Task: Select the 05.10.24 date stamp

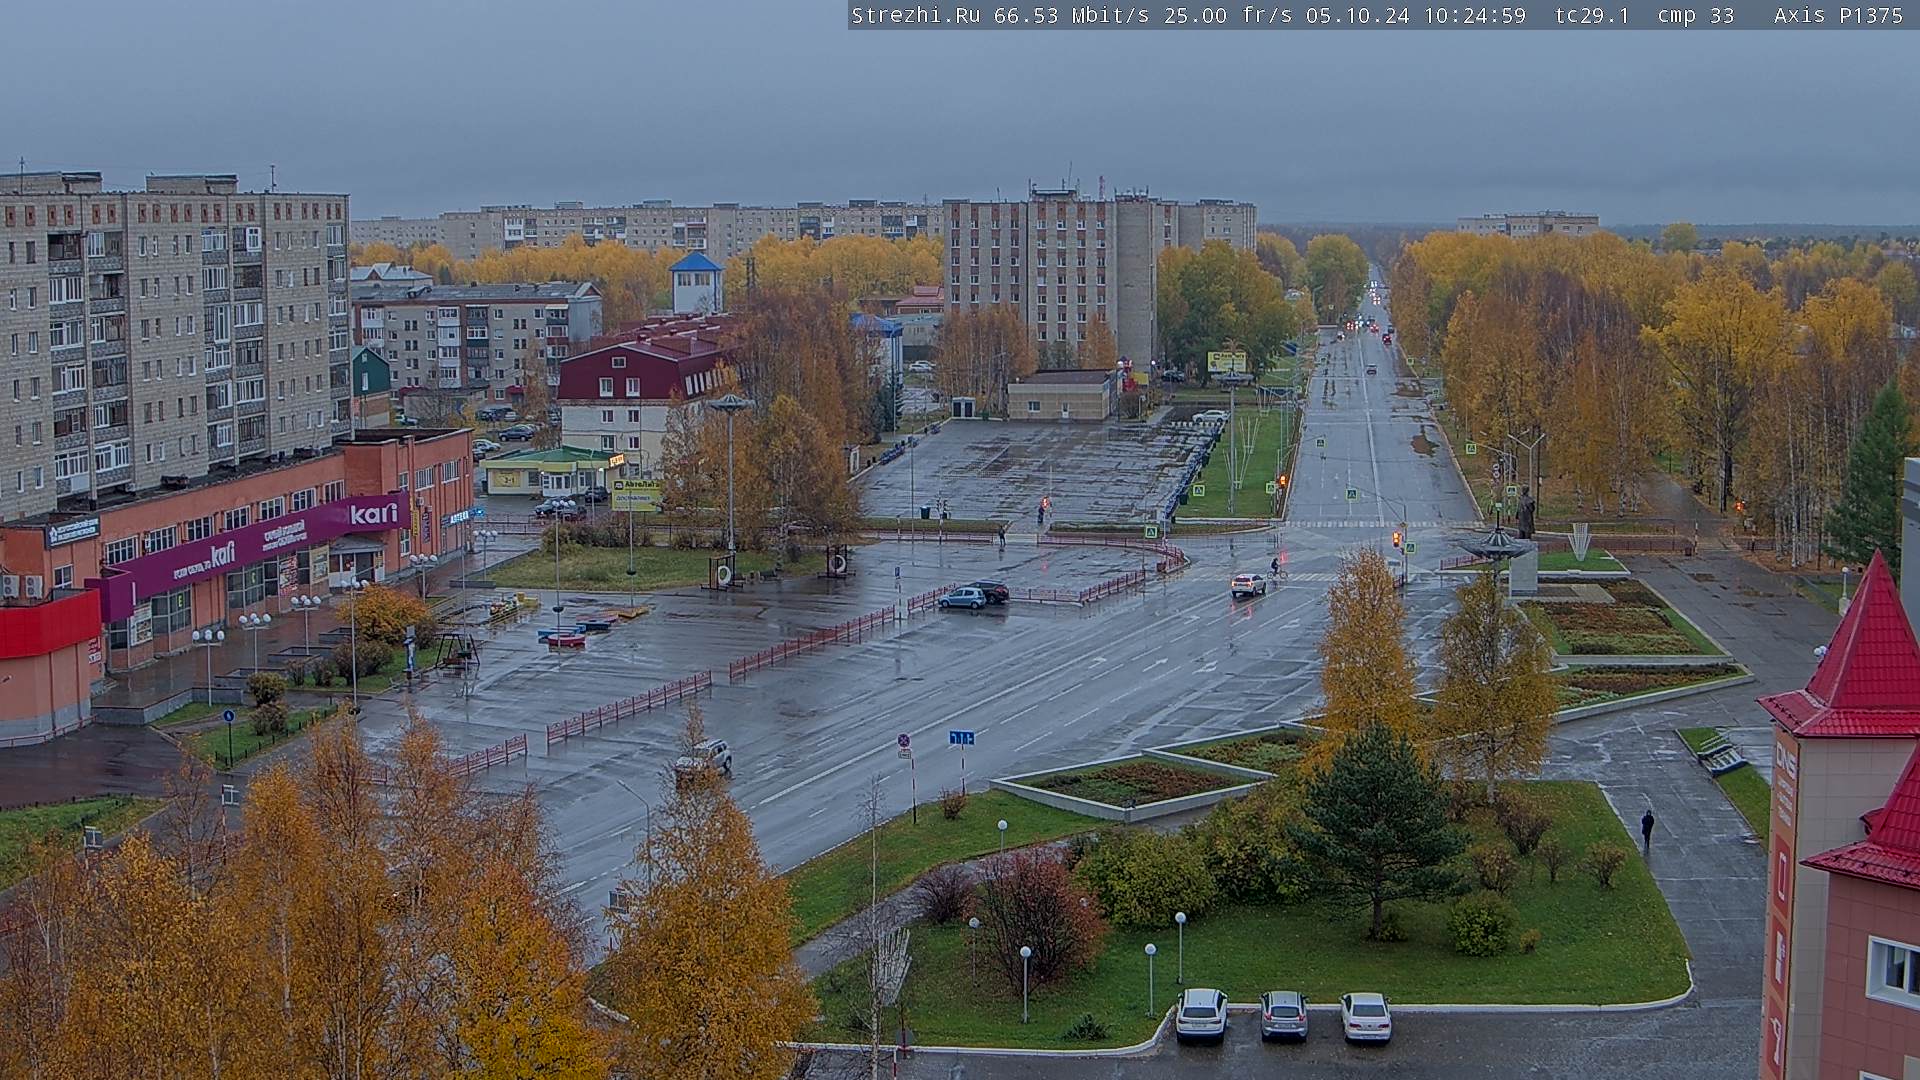Action: 1358,15
